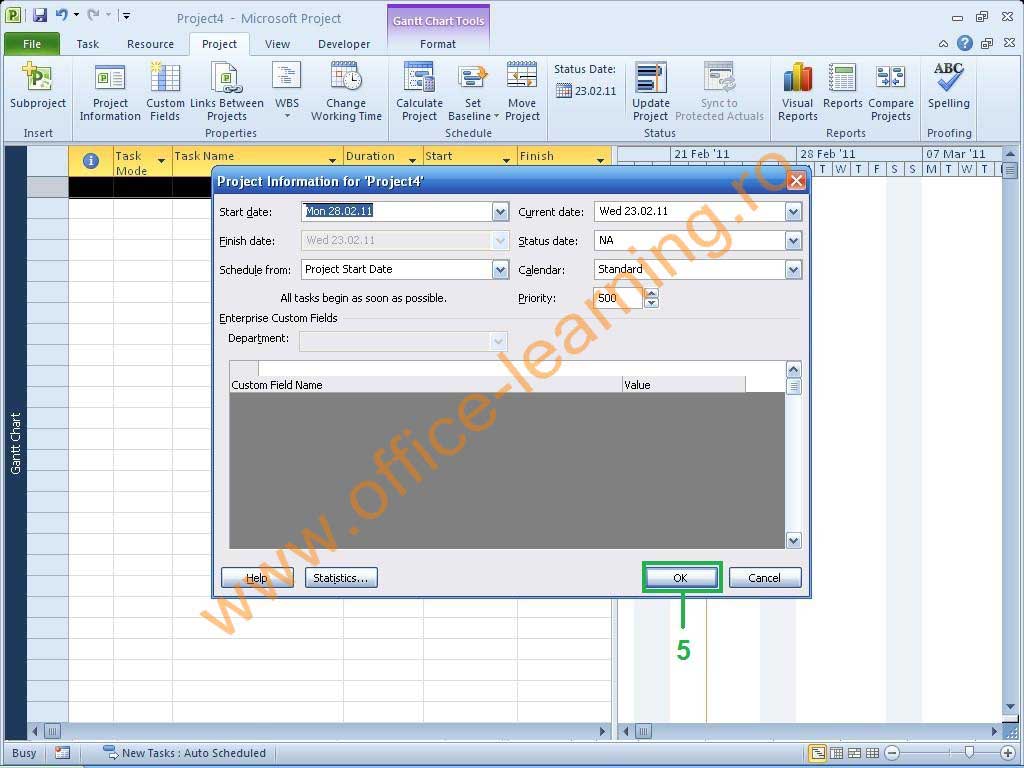Image resolution: width=1024 pixels, height=768 pixels.
Task: Run the Spelling check
Action: [x=948, y=86]
